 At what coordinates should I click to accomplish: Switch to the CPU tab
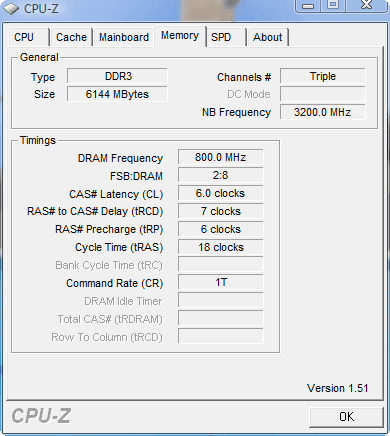click(28, 37)
